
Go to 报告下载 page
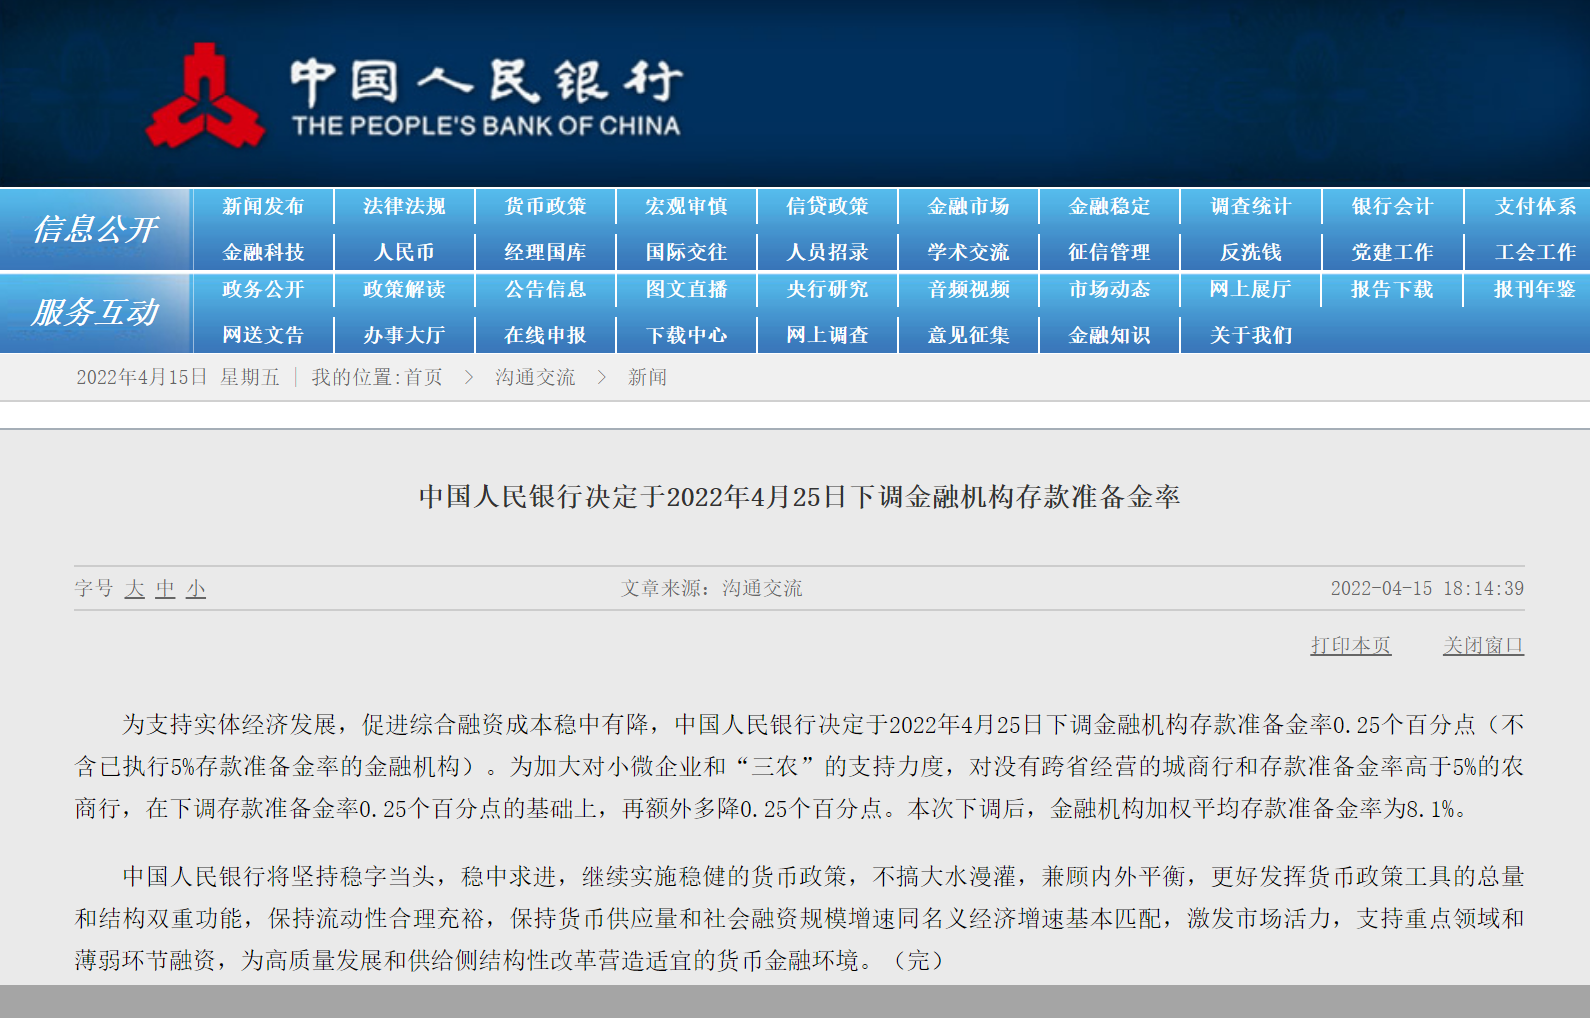tap(1392, 289)
